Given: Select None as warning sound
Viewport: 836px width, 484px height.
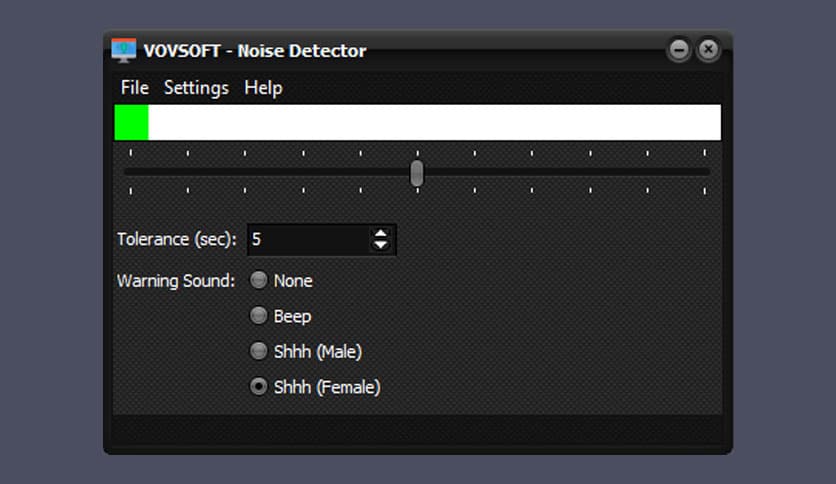Looking at the screenshot, I should coord(282,280).
